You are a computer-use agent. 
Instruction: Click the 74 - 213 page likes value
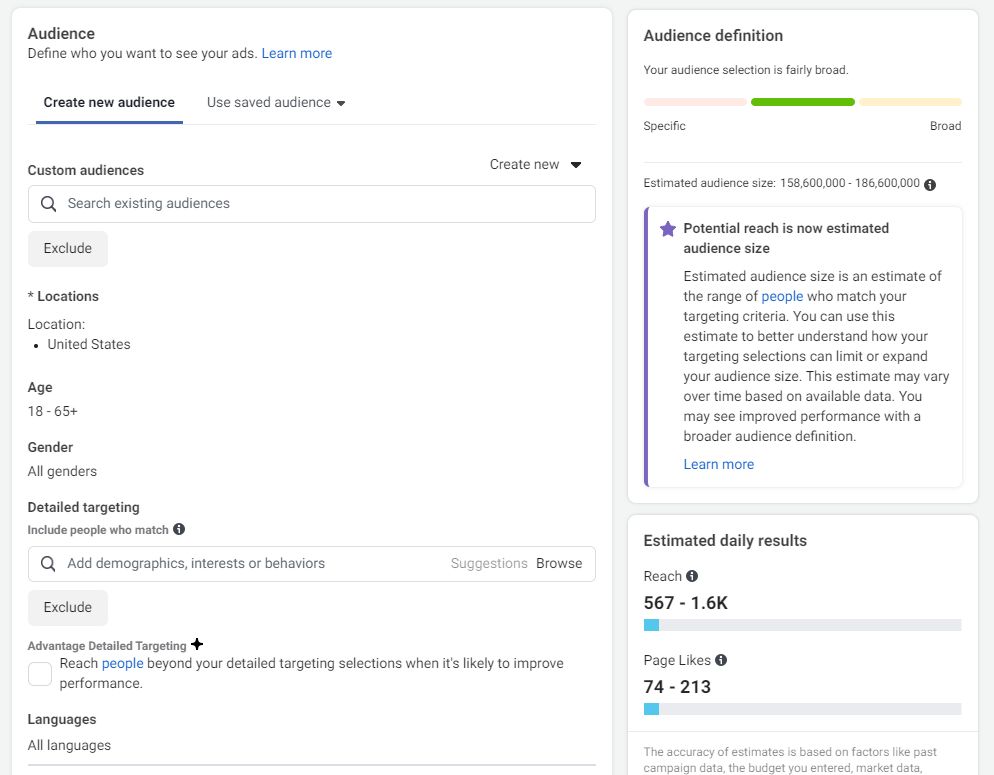tap(676, 687)
